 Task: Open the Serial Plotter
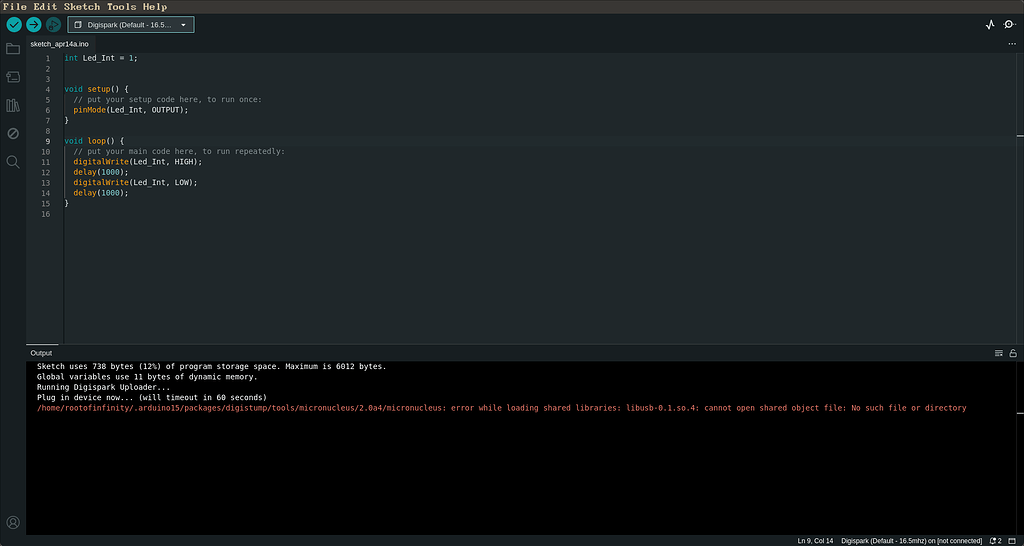click(990, 24)
